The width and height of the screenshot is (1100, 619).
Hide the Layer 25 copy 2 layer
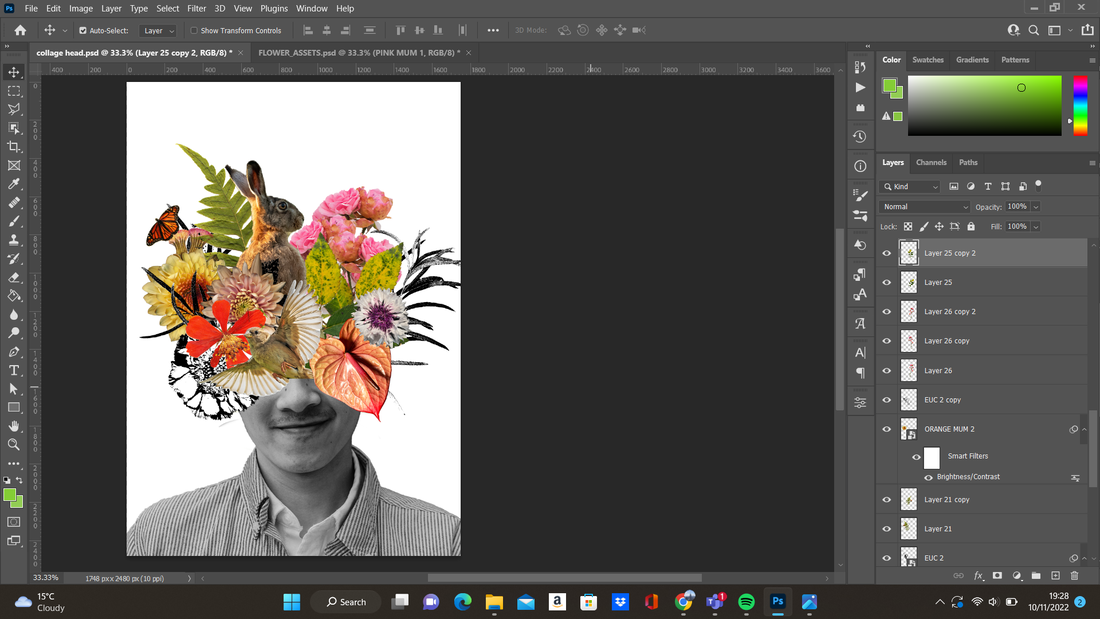[887, 253]
